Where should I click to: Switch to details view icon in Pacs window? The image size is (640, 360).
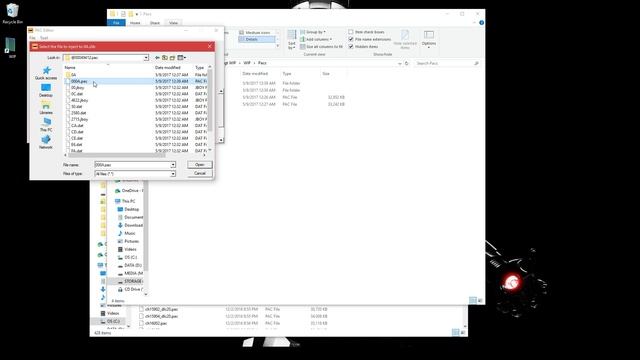[x=473, y=300]
